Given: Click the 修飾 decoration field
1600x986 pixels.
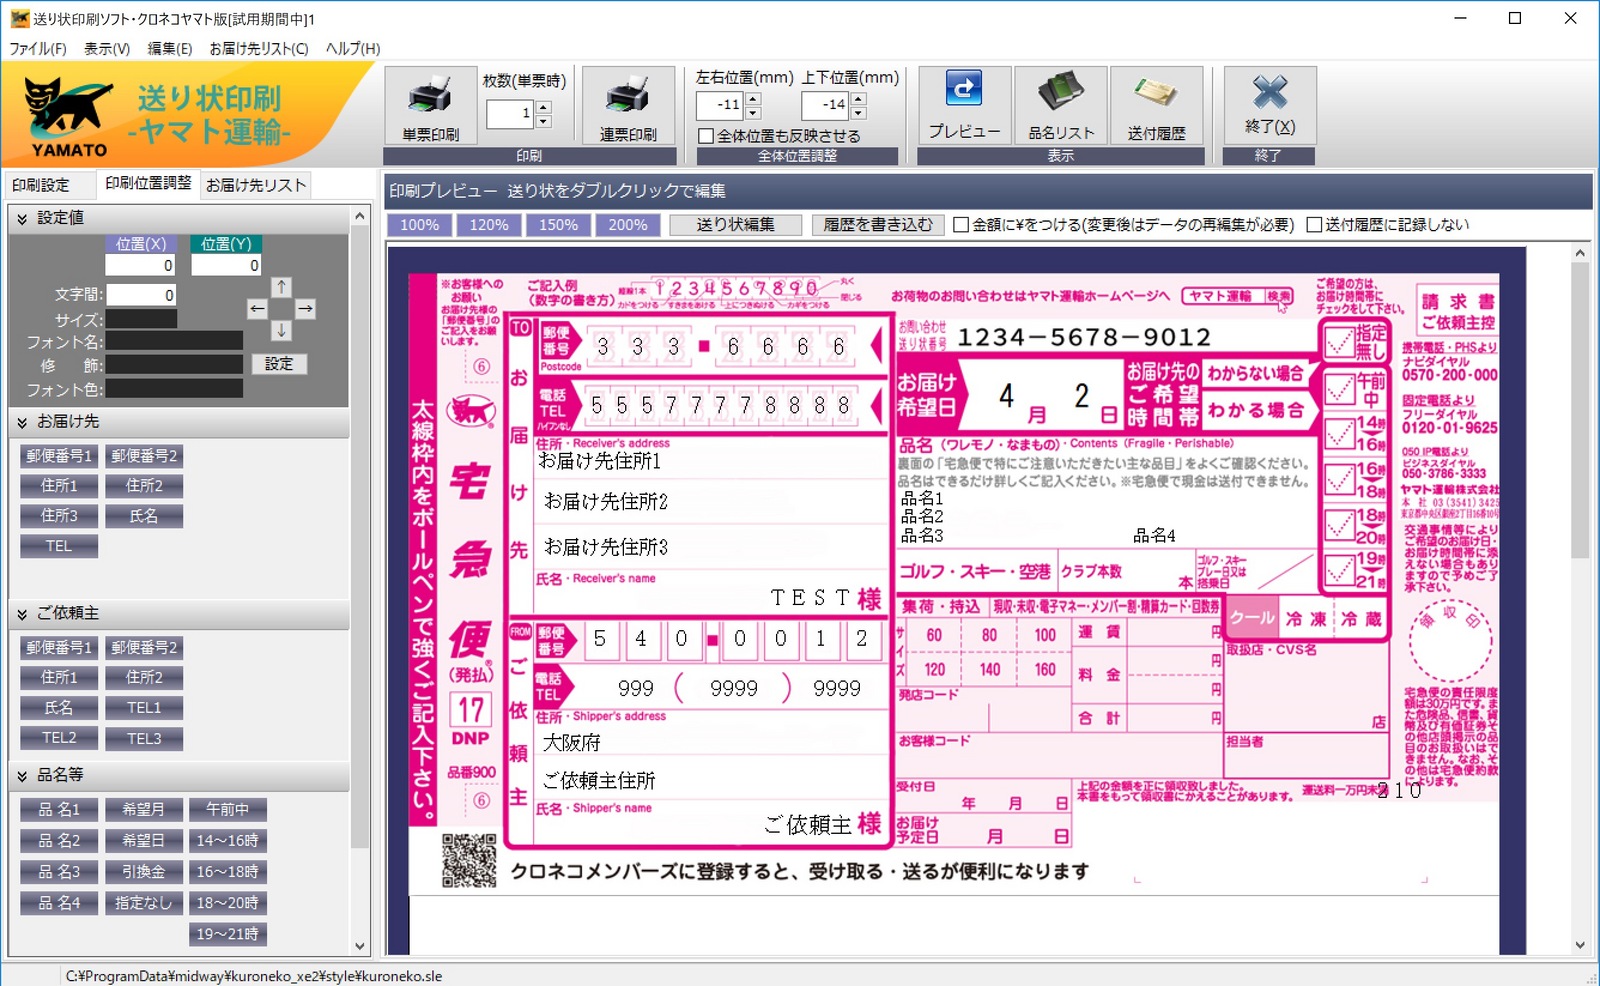Looking at the screenshot, I should click(x=174, y=365).
